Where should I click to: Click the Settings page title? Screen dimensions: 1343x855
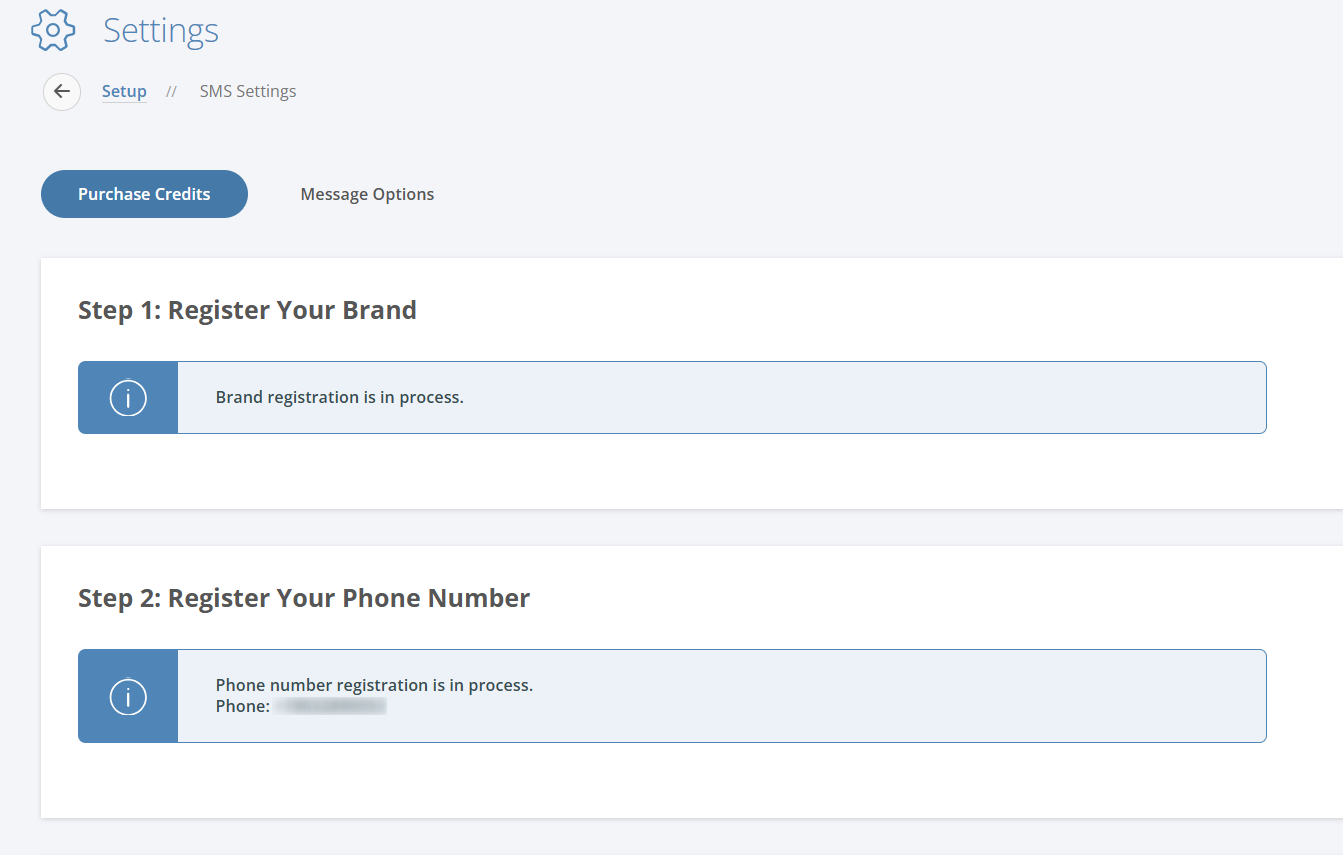tap(161, 31)
